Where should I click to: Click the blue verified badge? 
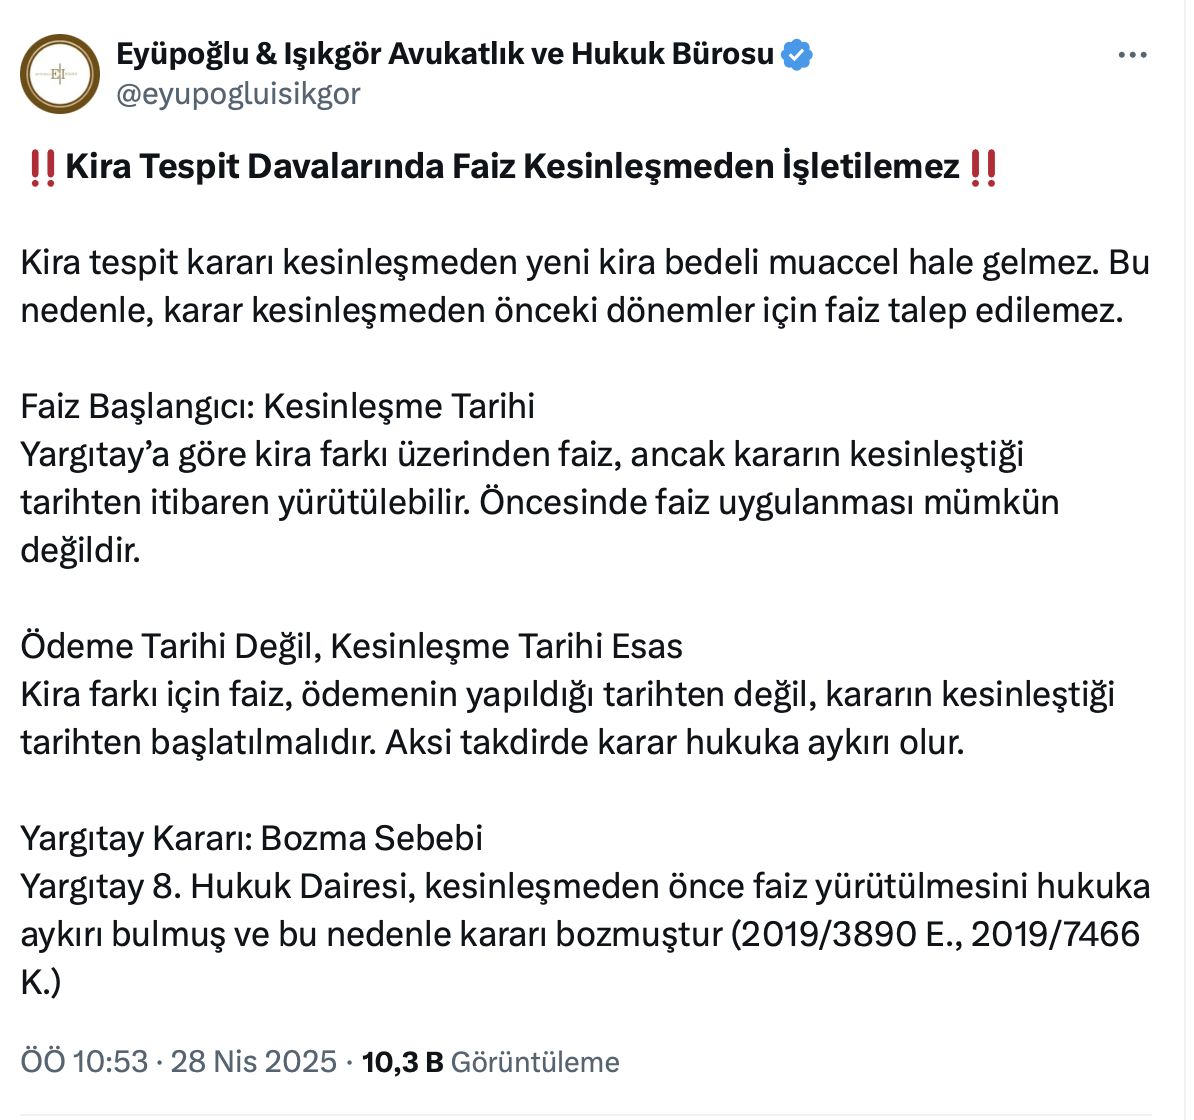coord(796,54)
